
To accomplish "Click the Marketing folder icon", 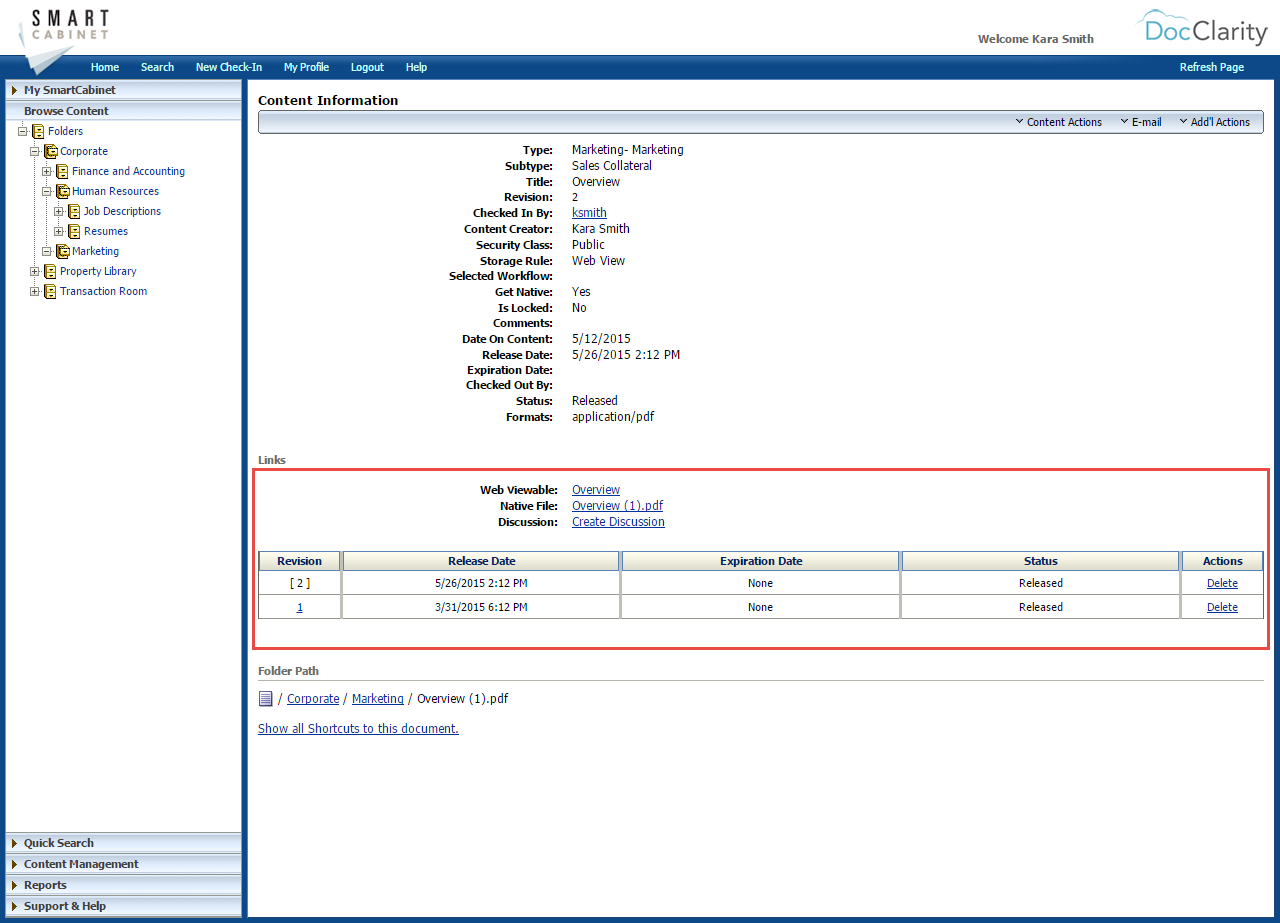I will pyautogui.click(x=61, y=251).
